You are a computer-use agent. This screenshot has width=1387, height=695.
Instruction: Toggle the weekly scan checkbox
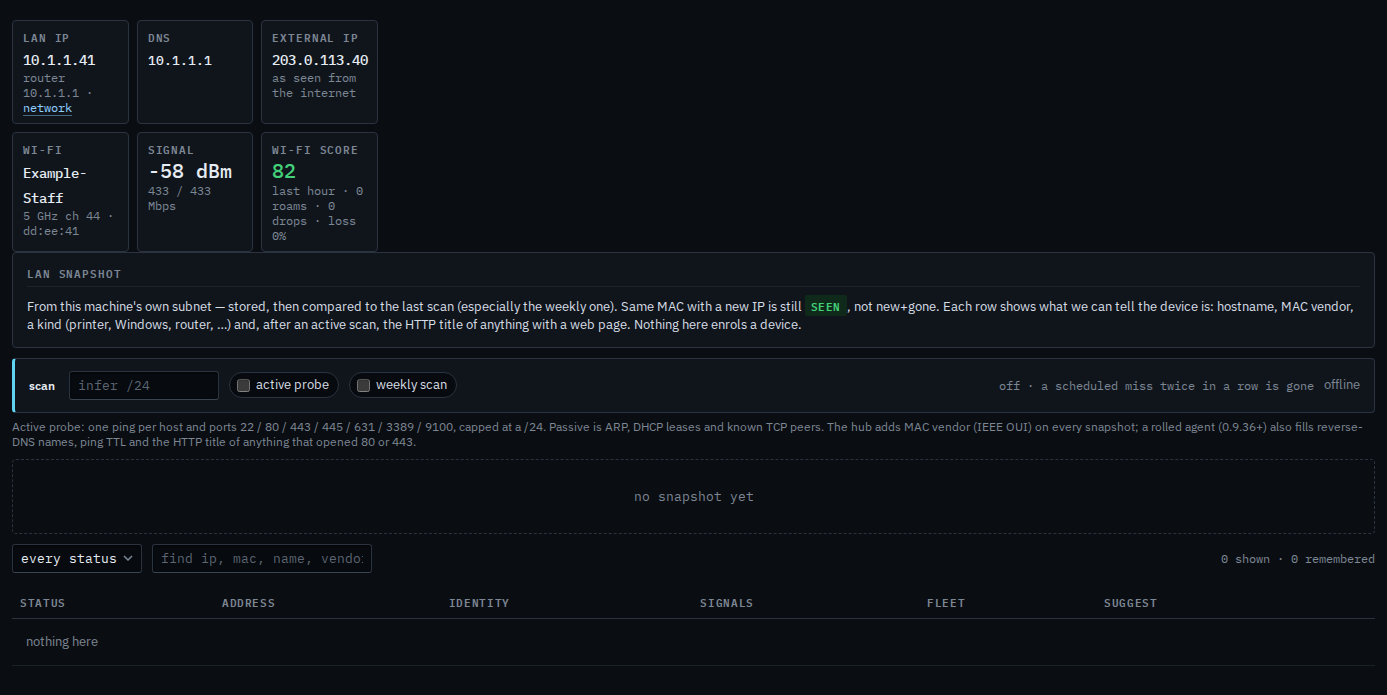point(364,385)
